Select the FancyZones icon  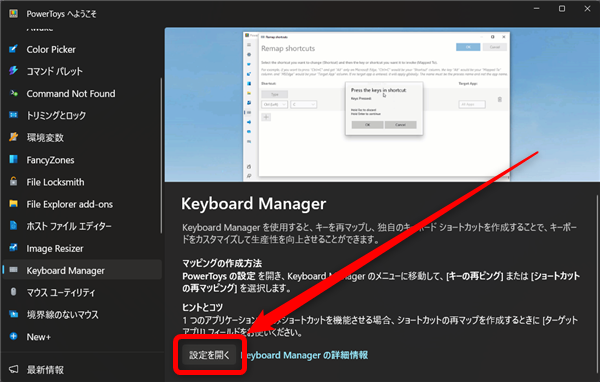tap(13, 159)
